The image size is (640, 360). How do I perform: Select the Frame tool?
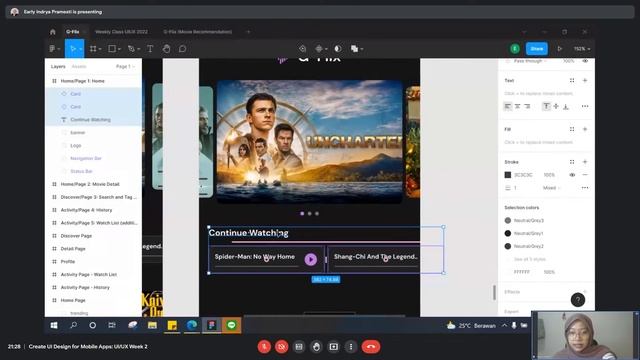click(93, 49)
